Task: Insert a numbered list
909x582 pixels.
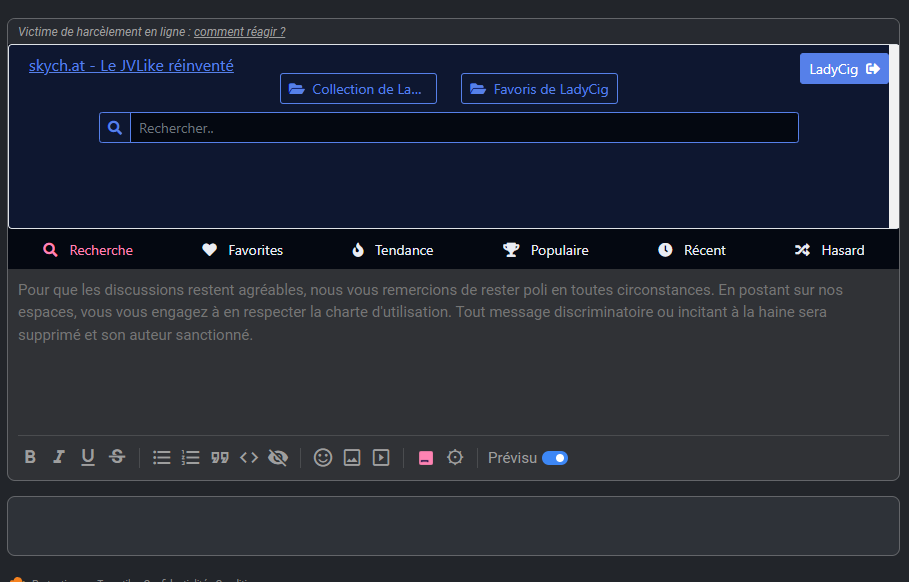Action: [x=191, y=457]
